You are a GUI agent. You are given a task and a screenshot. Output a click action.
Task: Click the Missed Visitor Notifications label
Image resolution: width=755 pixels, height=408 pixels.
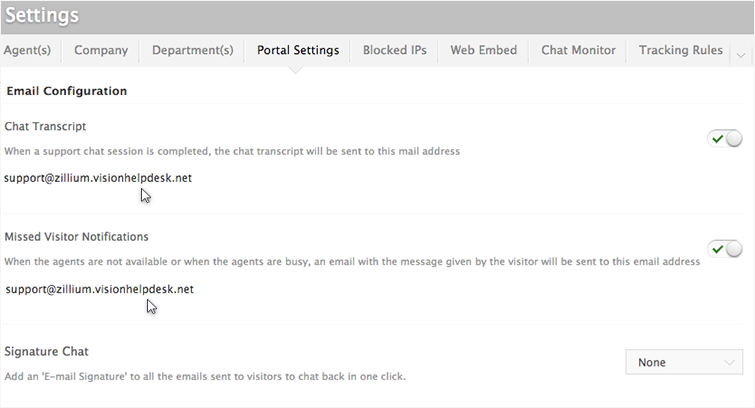tap(77, 237)
